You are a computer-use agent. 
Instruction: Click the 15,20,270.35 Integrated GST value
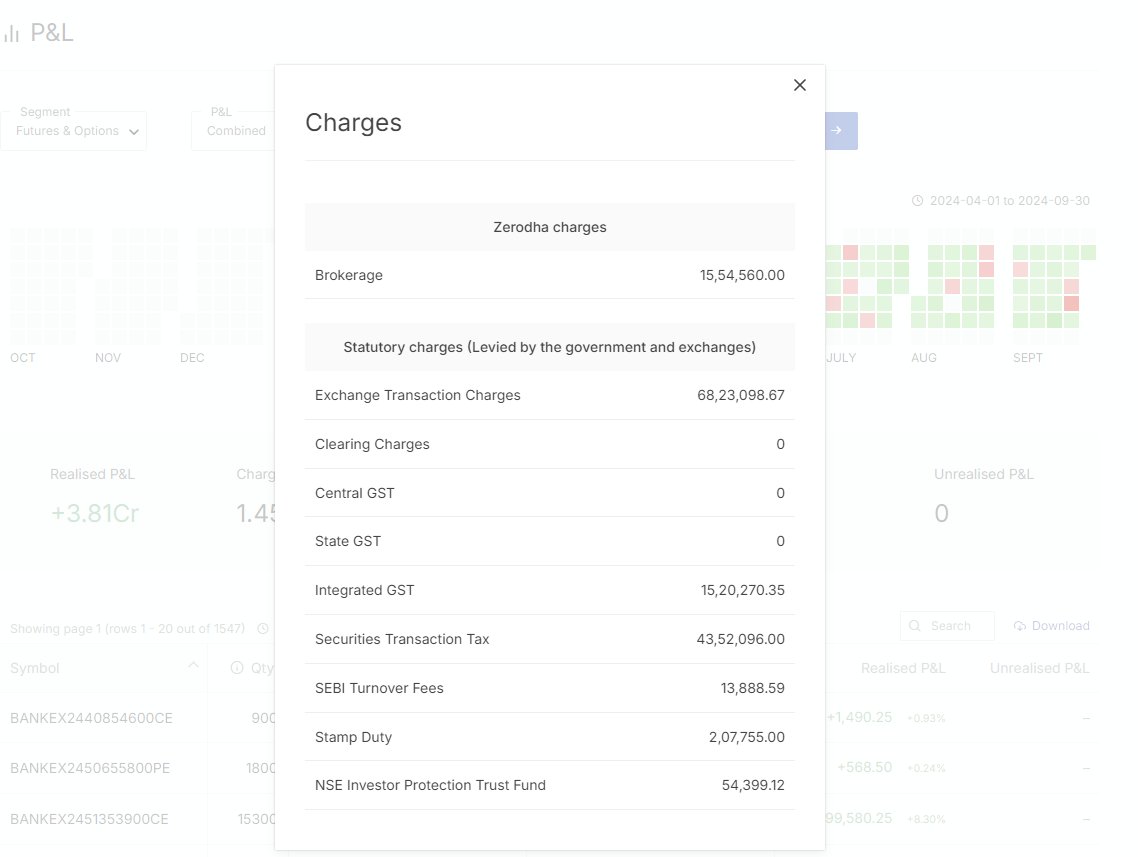pyautogui.click(x=742, y=590)
